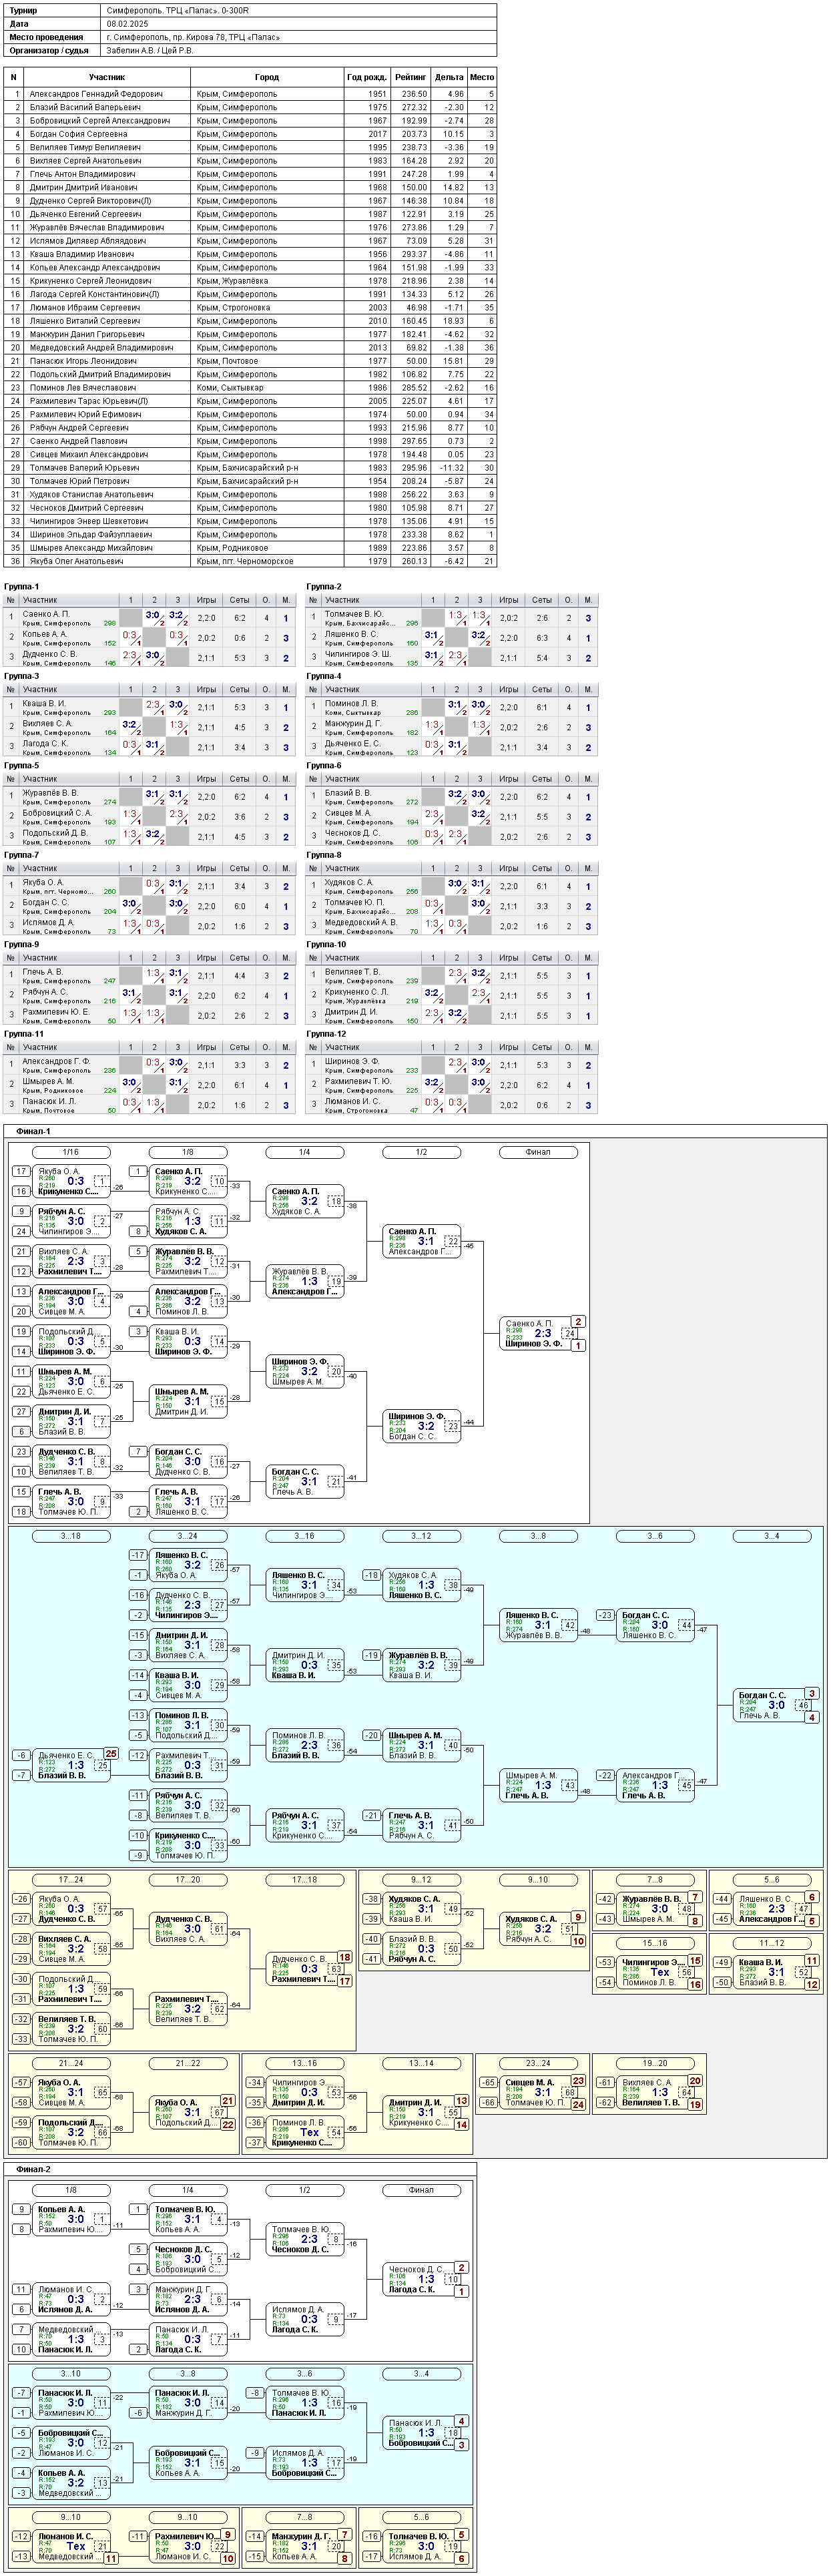
Task: Click 1/16 match 'Рябчун А. С. 3:0 Чилингиров'
Action: point(71,1221)
